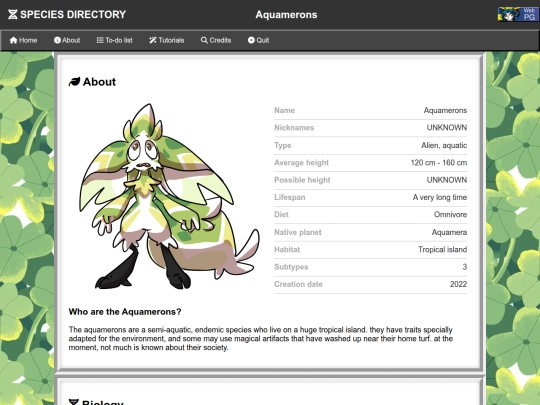Click the Species Directory site title
The image size is (540, 405).
point(73,14)
